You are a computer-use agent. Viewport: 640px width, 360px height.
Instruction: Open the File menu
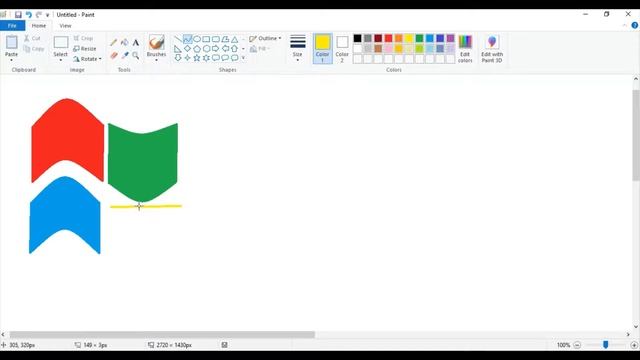pos(12,26)
